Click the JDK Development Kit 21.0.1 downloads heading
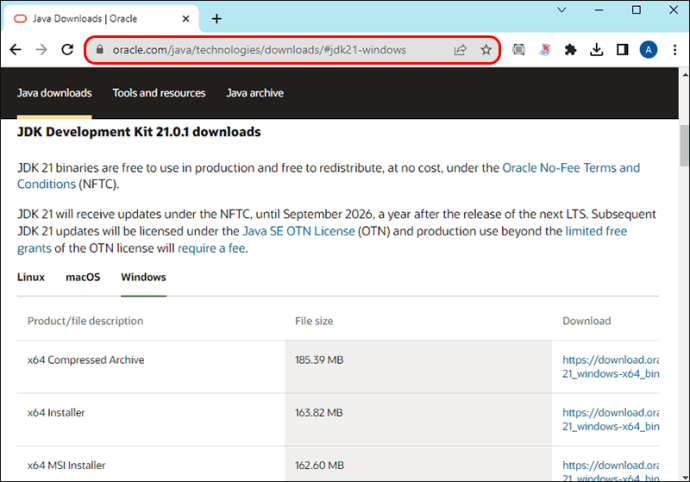 tap(139, 132)
